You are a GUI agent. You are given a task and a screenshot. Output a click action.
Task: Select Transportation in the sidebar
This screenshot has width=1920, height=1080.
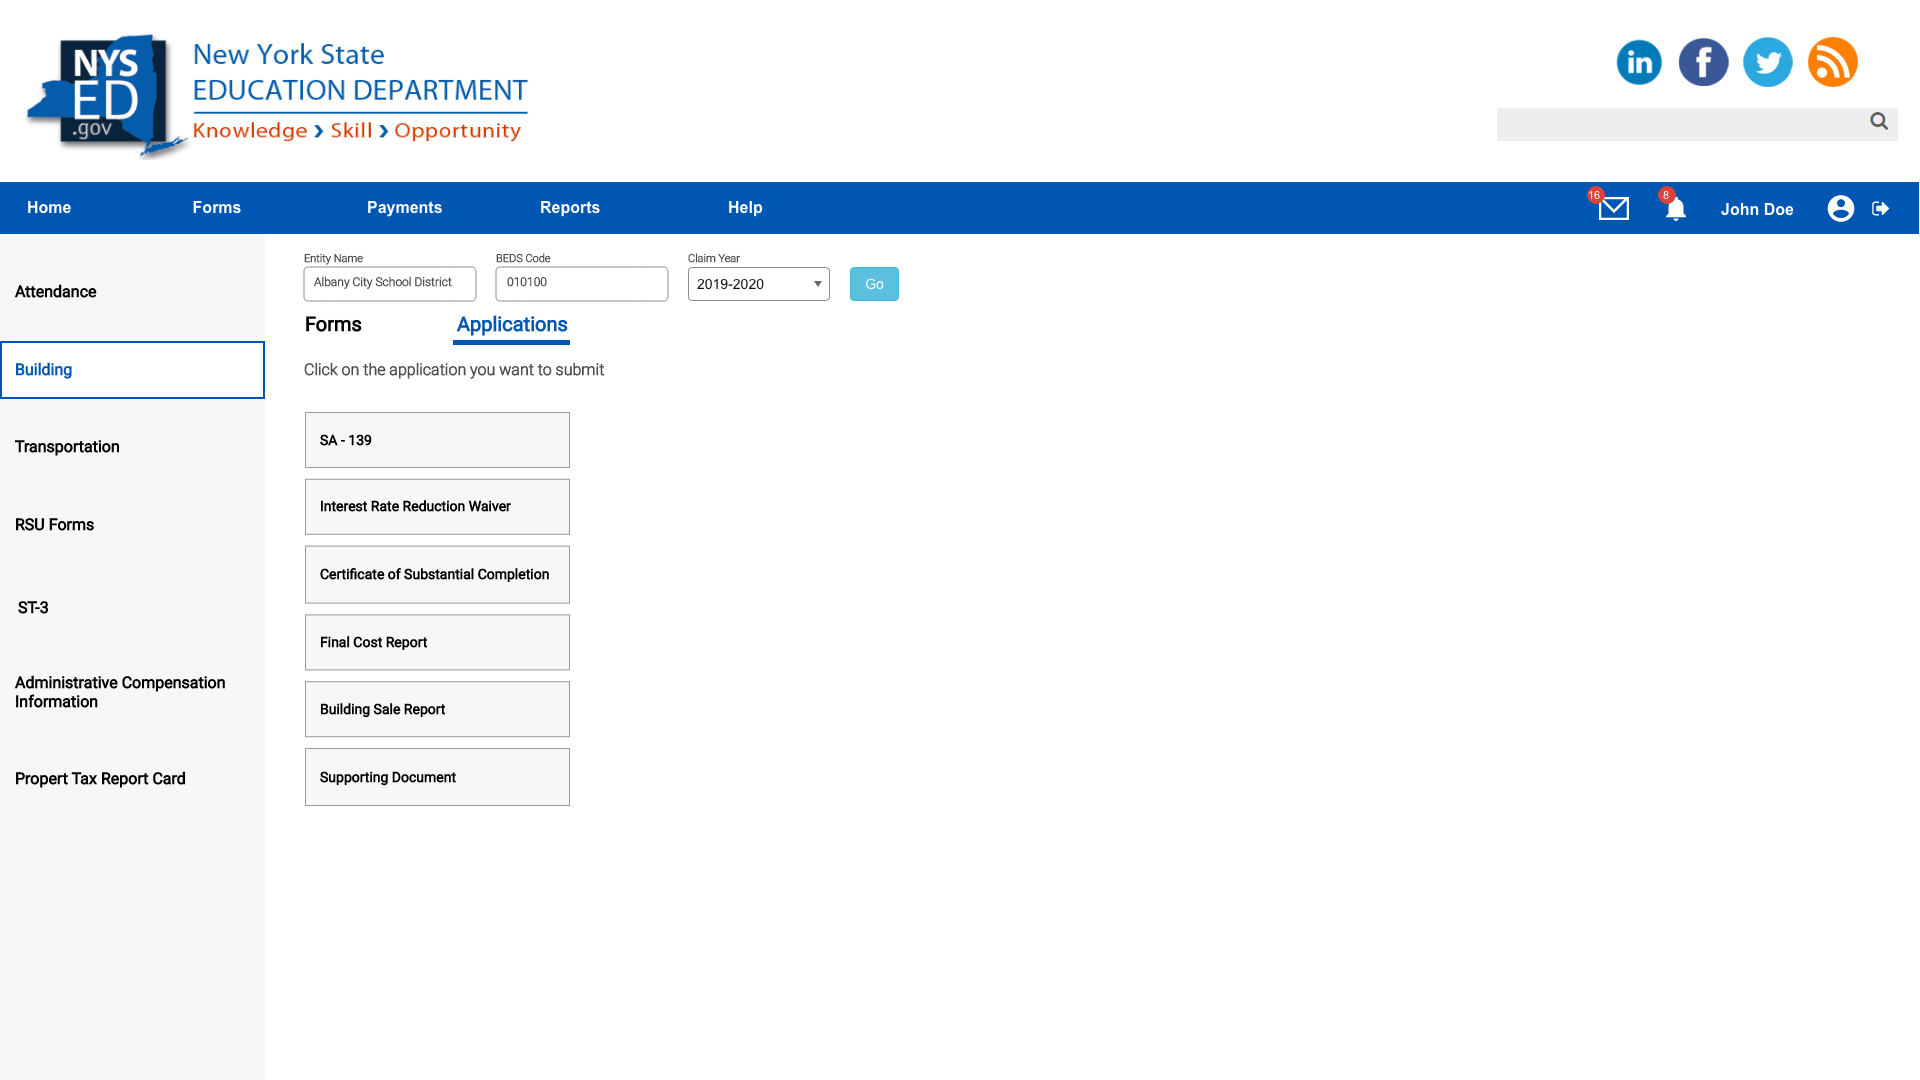[x=67, y=447]
